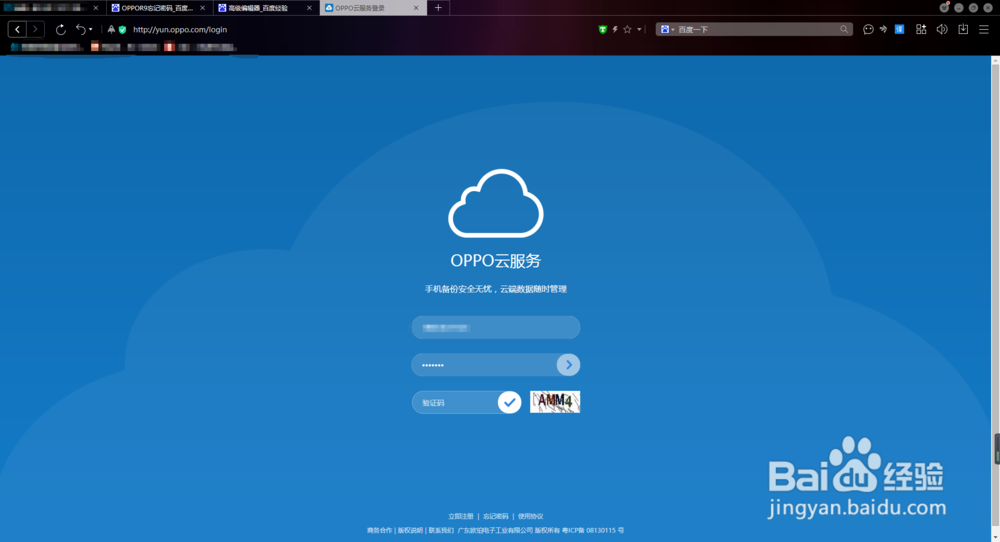Screen dimensions: 1000x542
Task: Click the browser avatar icon with red dot
Action: coord(944,8)
